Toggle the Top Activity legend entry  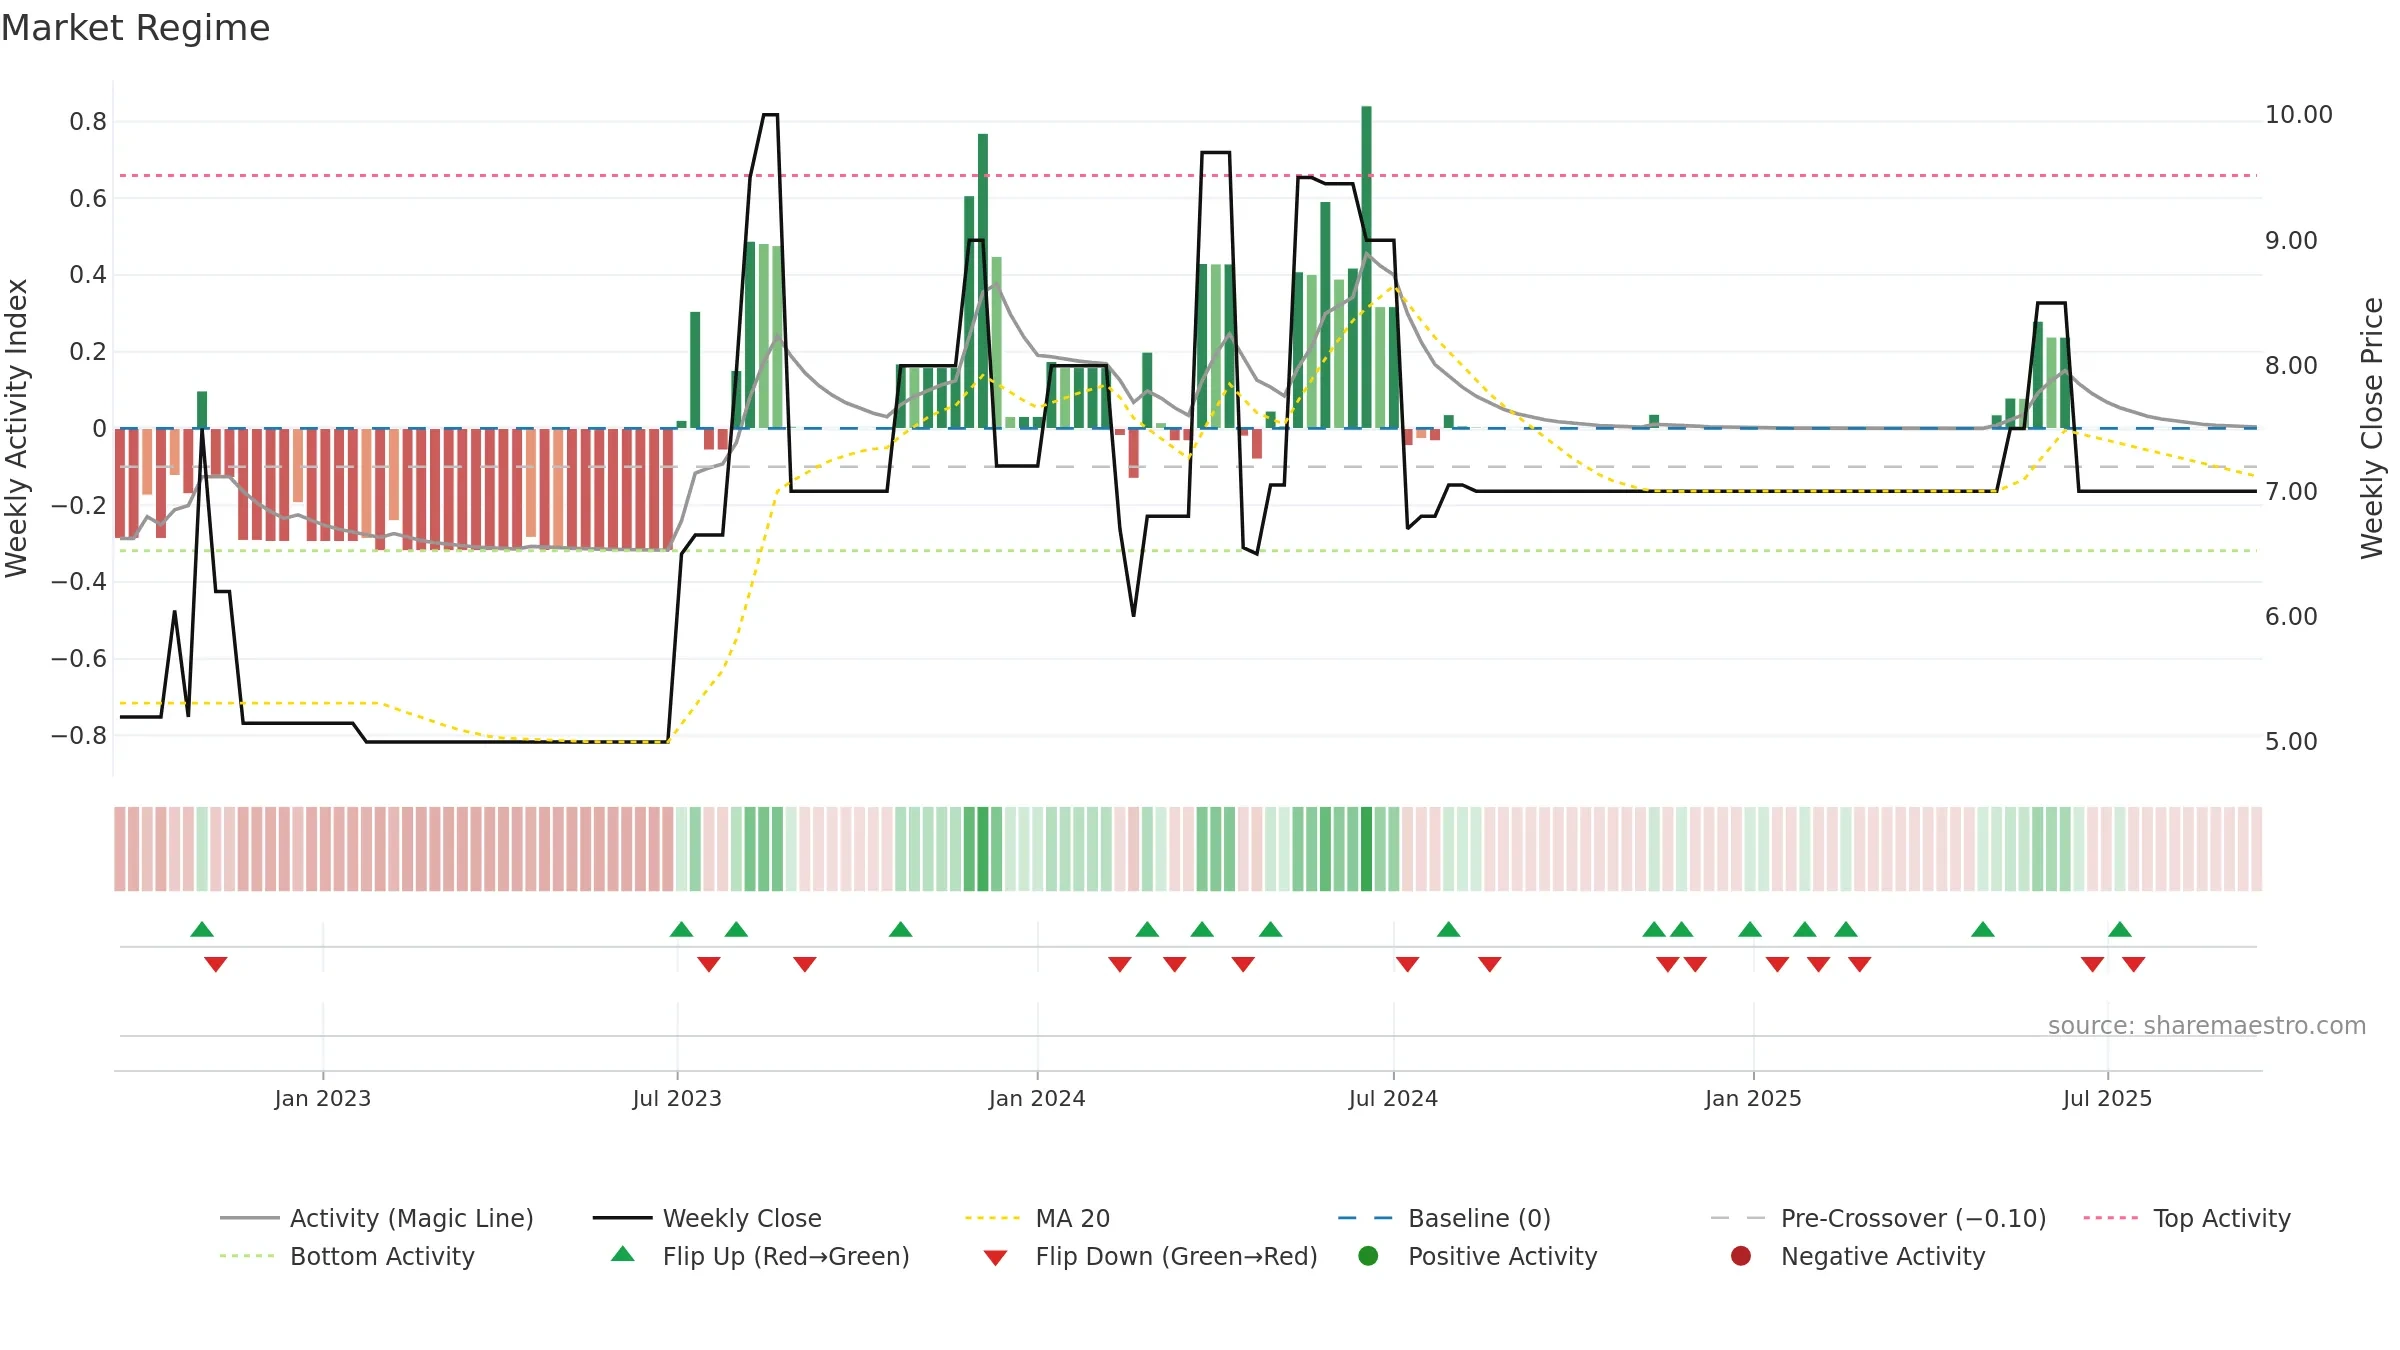[x=2187, y=1218]
